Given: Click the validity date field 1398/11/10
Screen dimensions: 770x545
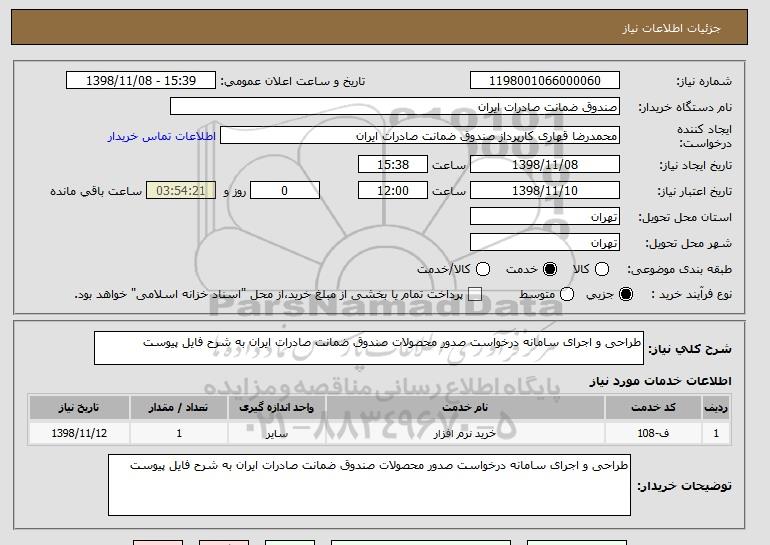Looking at the screenshot, I should tap(545, 191).
